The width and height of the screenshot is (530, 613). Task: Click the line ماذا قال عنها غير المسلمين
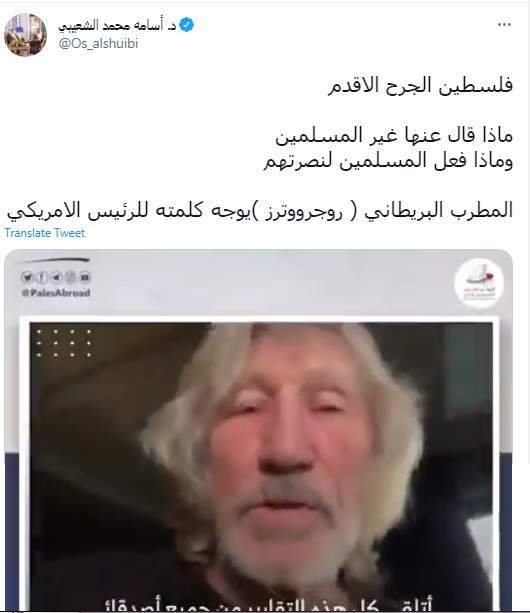click(394, 135)
